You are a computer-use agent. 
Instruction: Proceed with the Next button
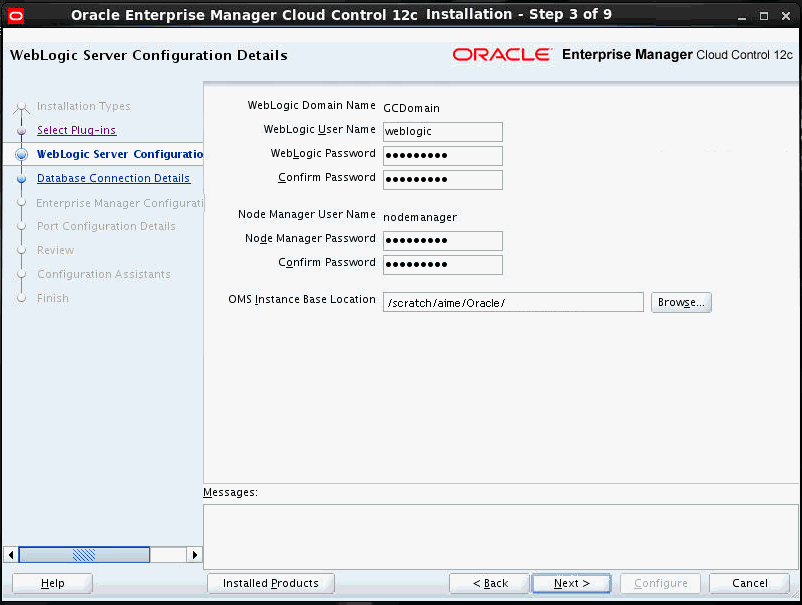click(x=571, y=583)
